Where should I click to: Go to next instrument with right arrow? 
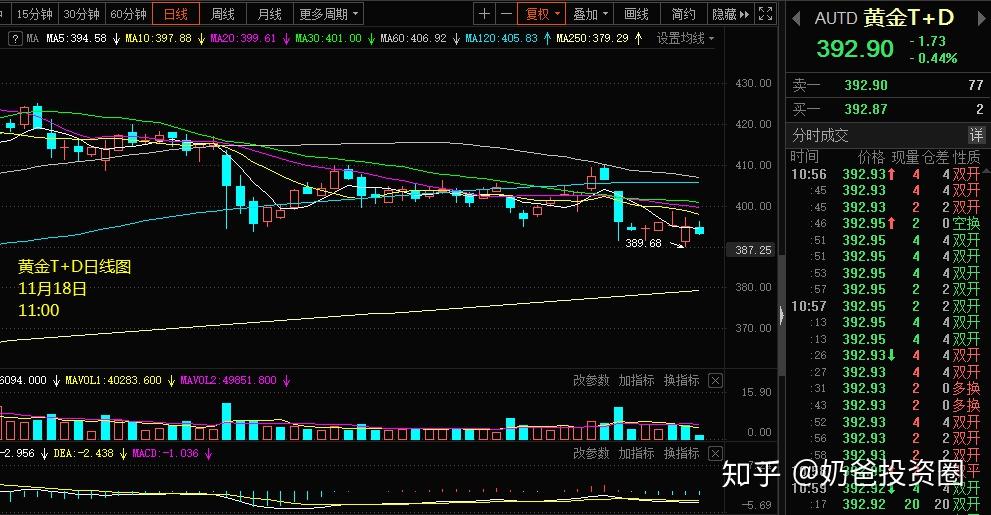(982, 18)
